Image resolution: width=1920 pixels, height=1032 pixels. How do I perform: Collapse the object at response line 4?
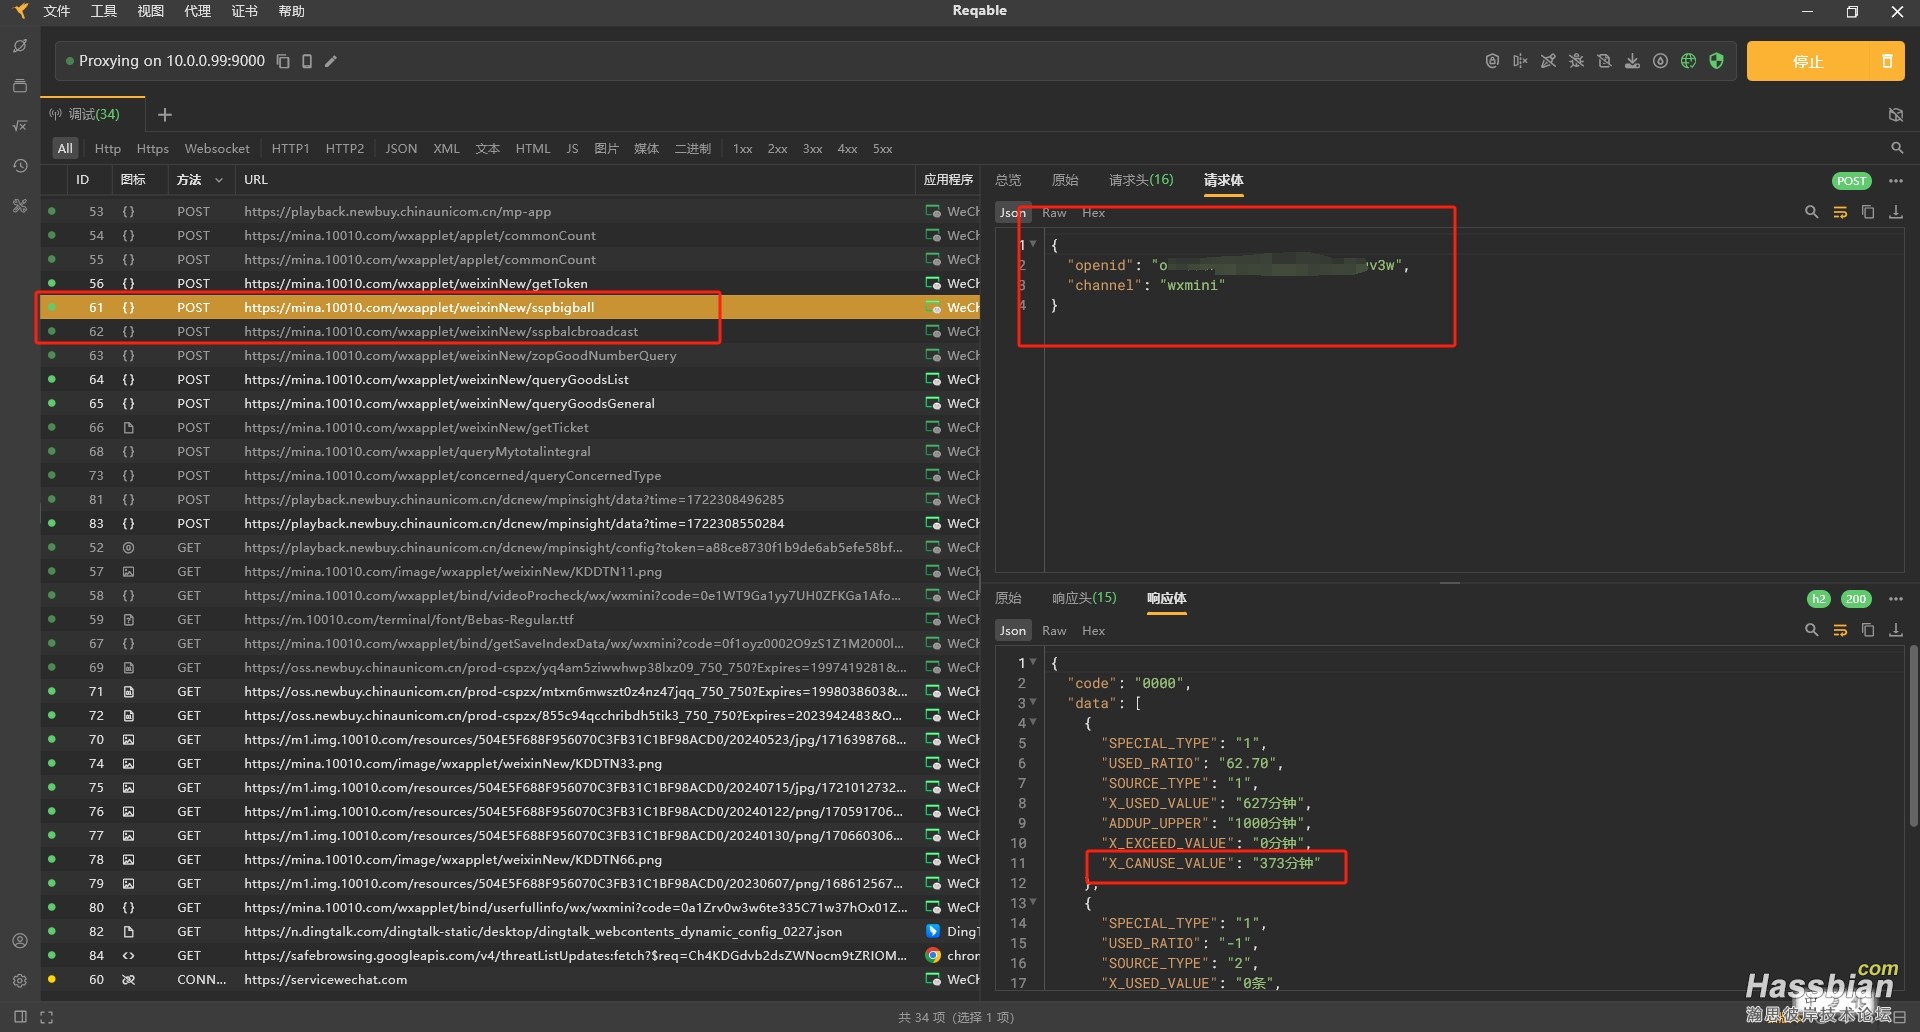(x=1033, y=722)
